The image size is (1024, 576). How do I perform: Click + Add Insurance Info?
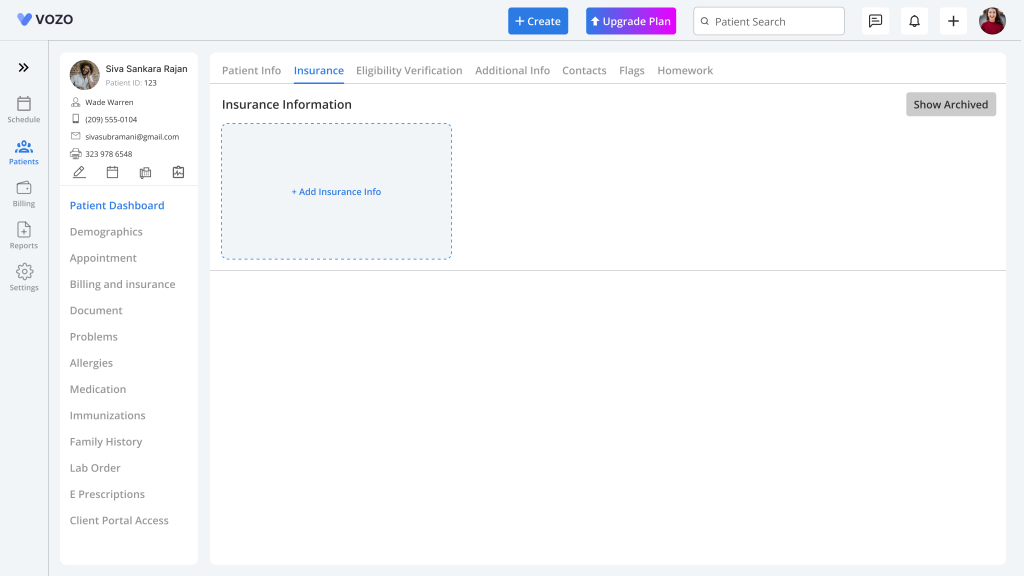click(336, 191)
